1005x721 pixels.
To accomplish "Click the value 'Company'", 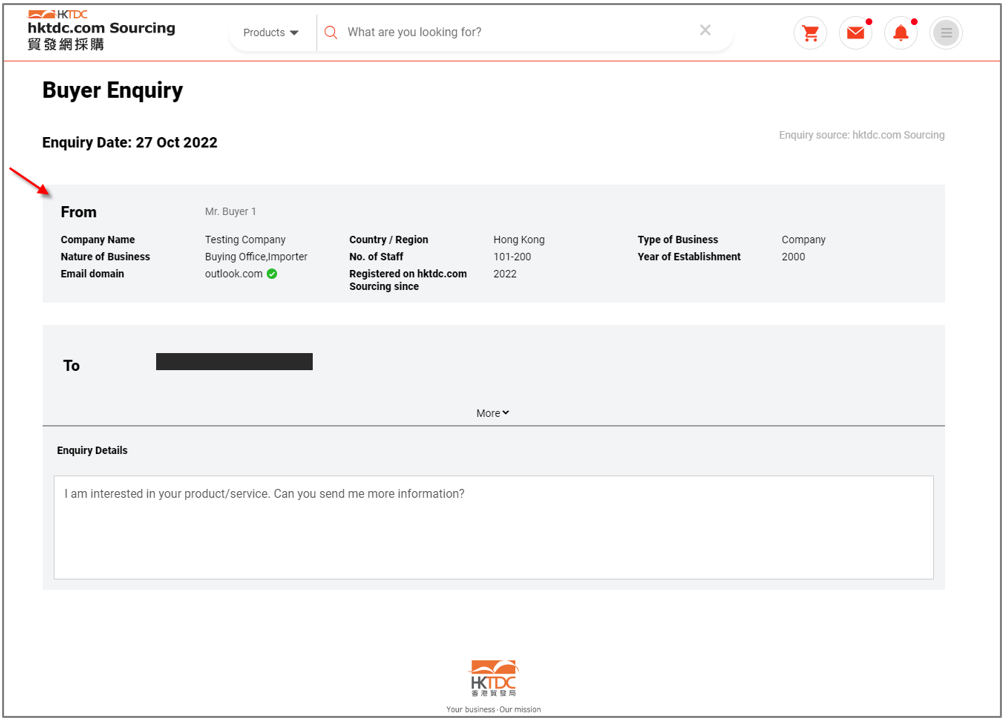I will [x=804, y=240].
